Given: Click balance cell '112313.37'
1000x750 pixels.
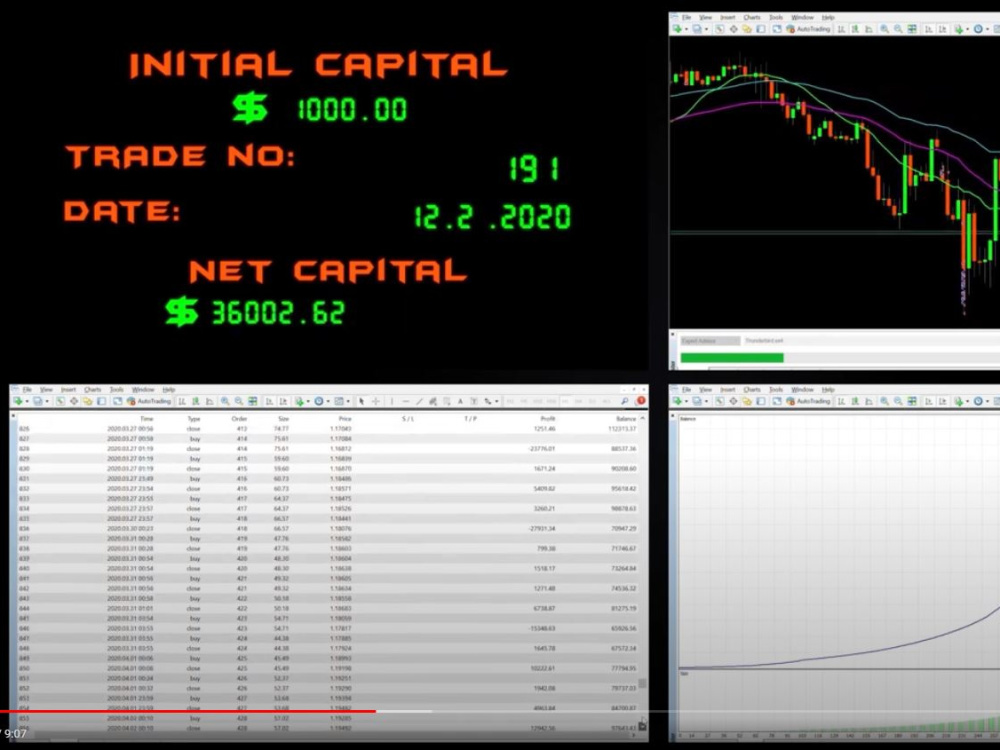Looking at the screenshot, I should [622, 429].
